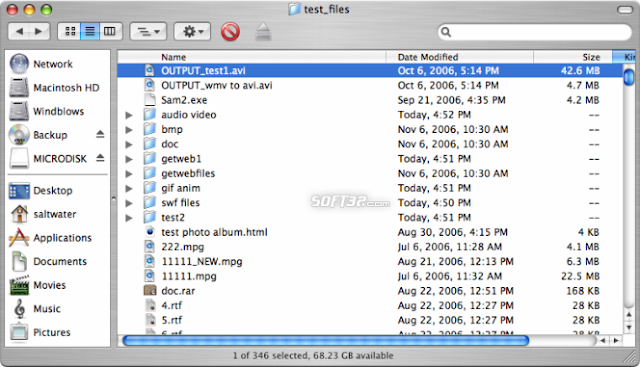Expand the audio video folder

(x=129, y=115)
